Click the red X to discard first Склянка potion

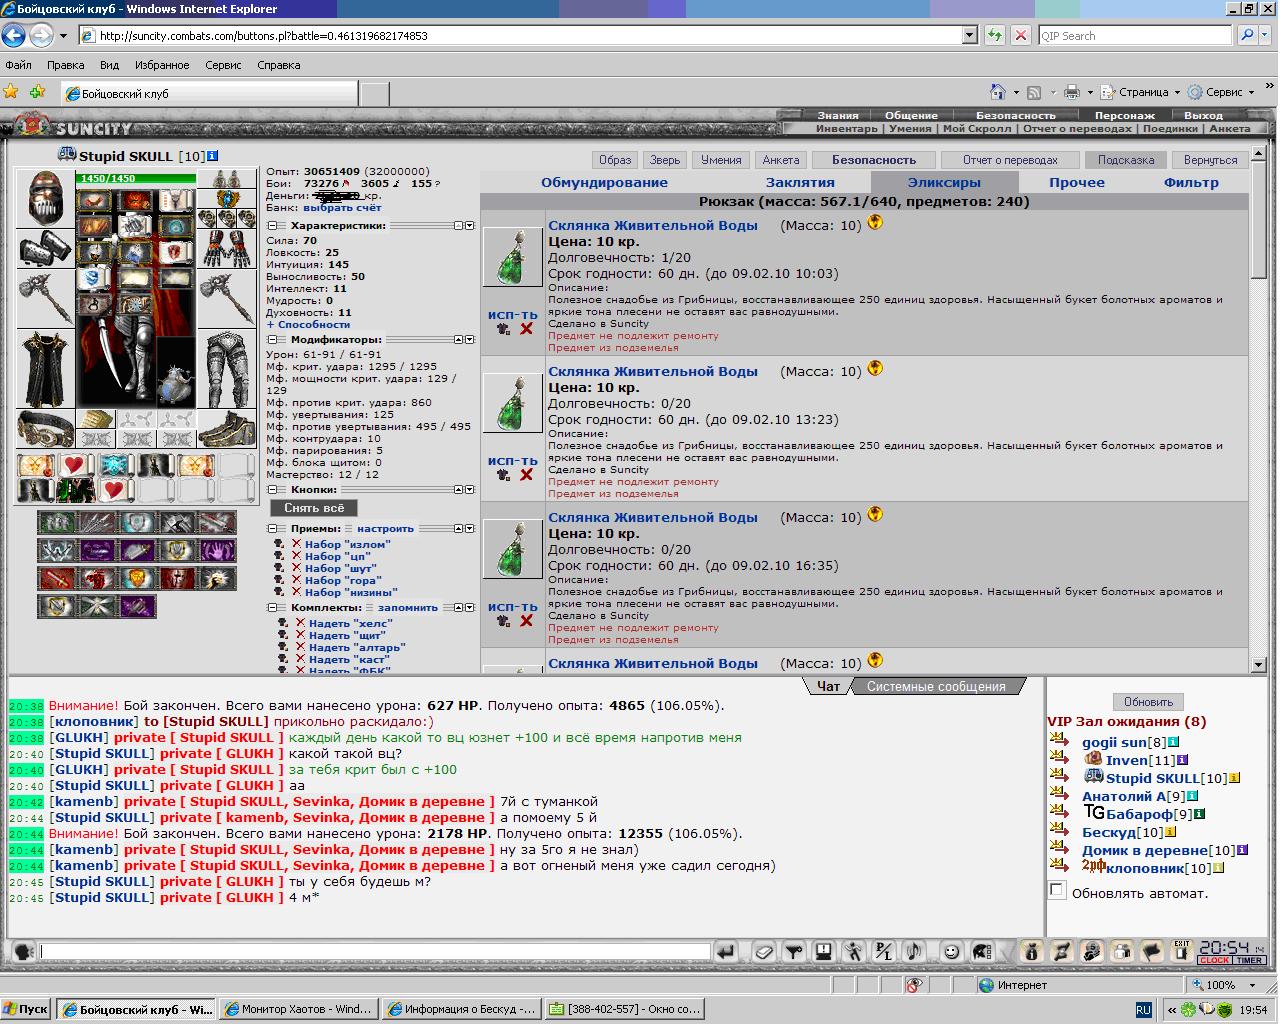[526, 329]
